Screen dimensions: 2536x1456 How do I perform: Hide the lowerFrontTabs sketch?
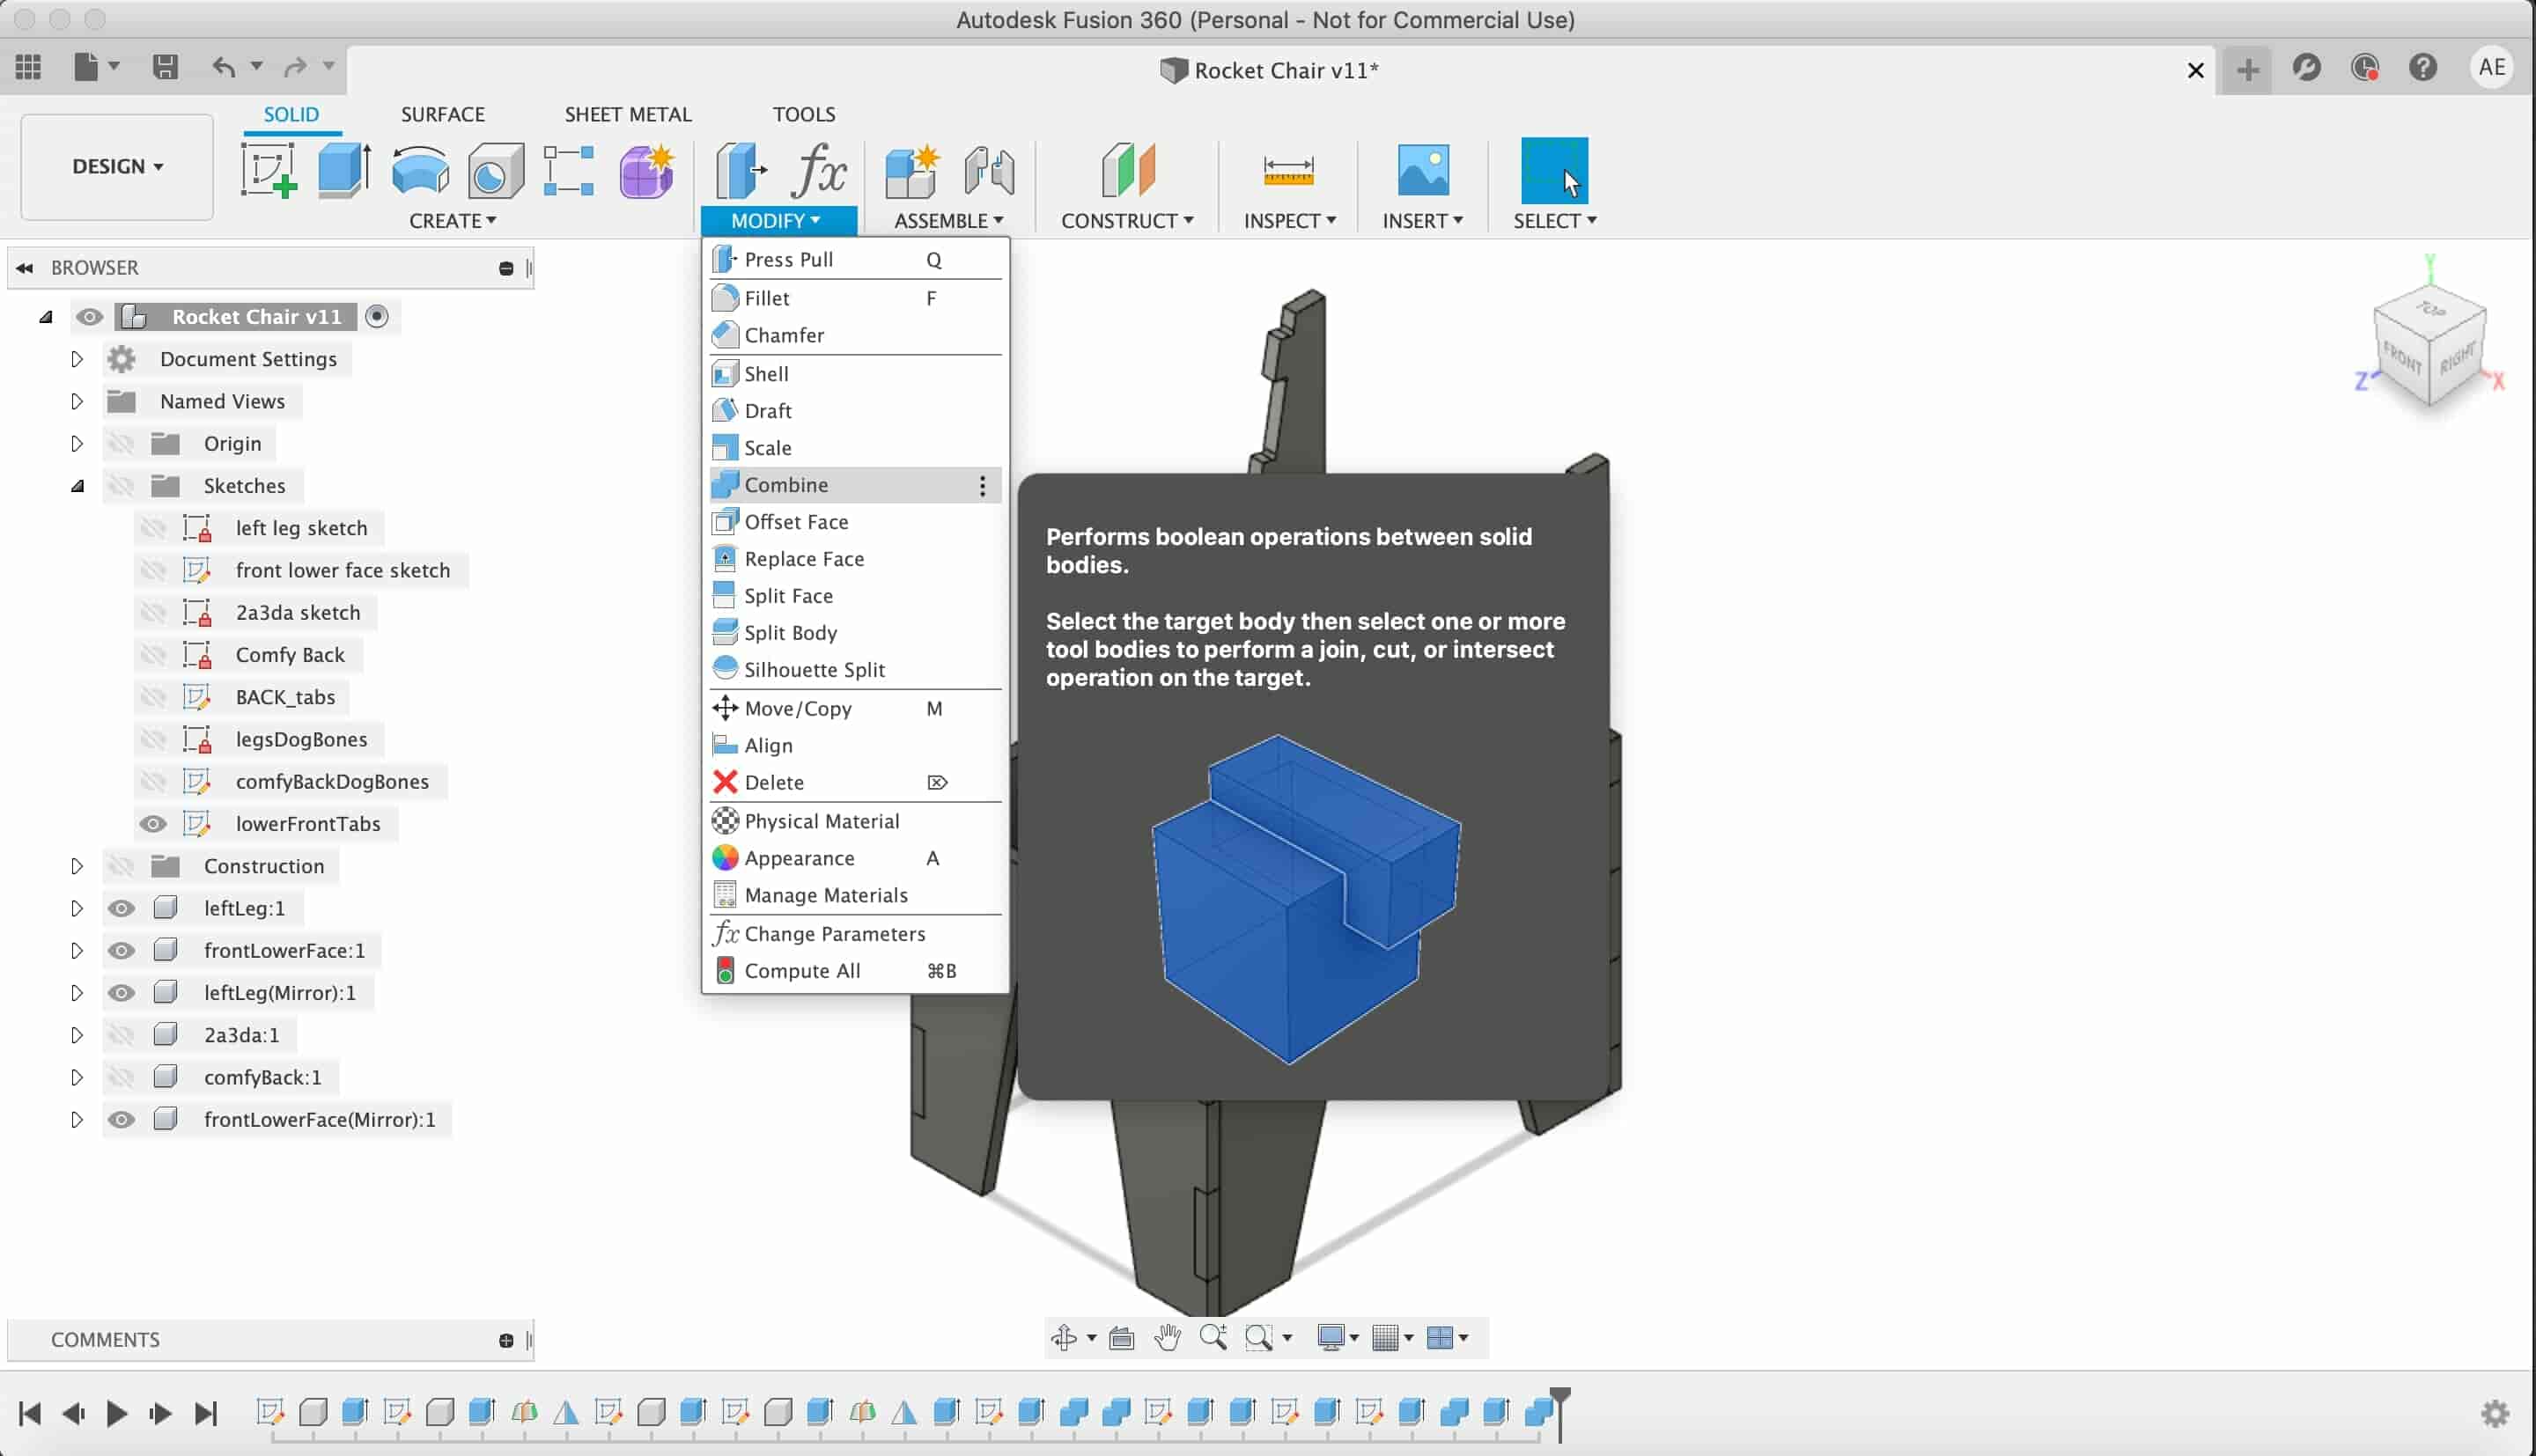pyautogui.click(x=152, y=824)
